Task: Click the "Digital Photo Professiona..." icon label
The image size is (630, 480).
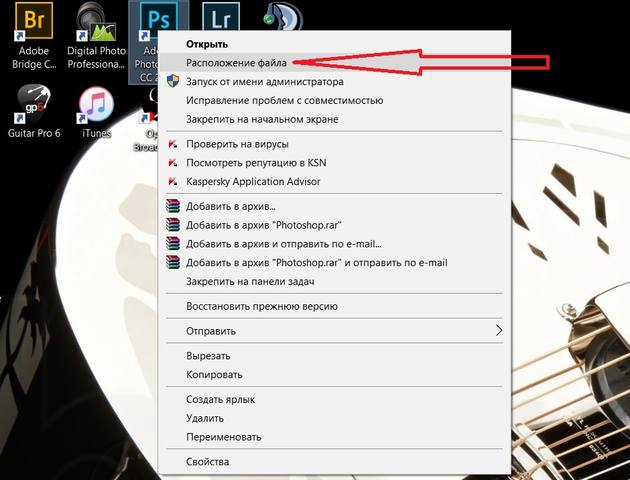Action: [x=96, y=57]
